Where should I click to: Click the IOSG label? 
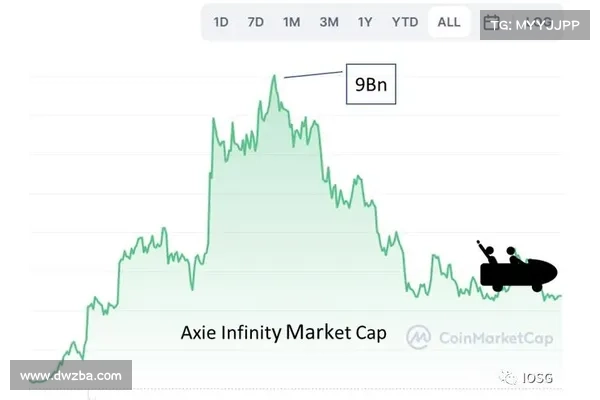538,378
